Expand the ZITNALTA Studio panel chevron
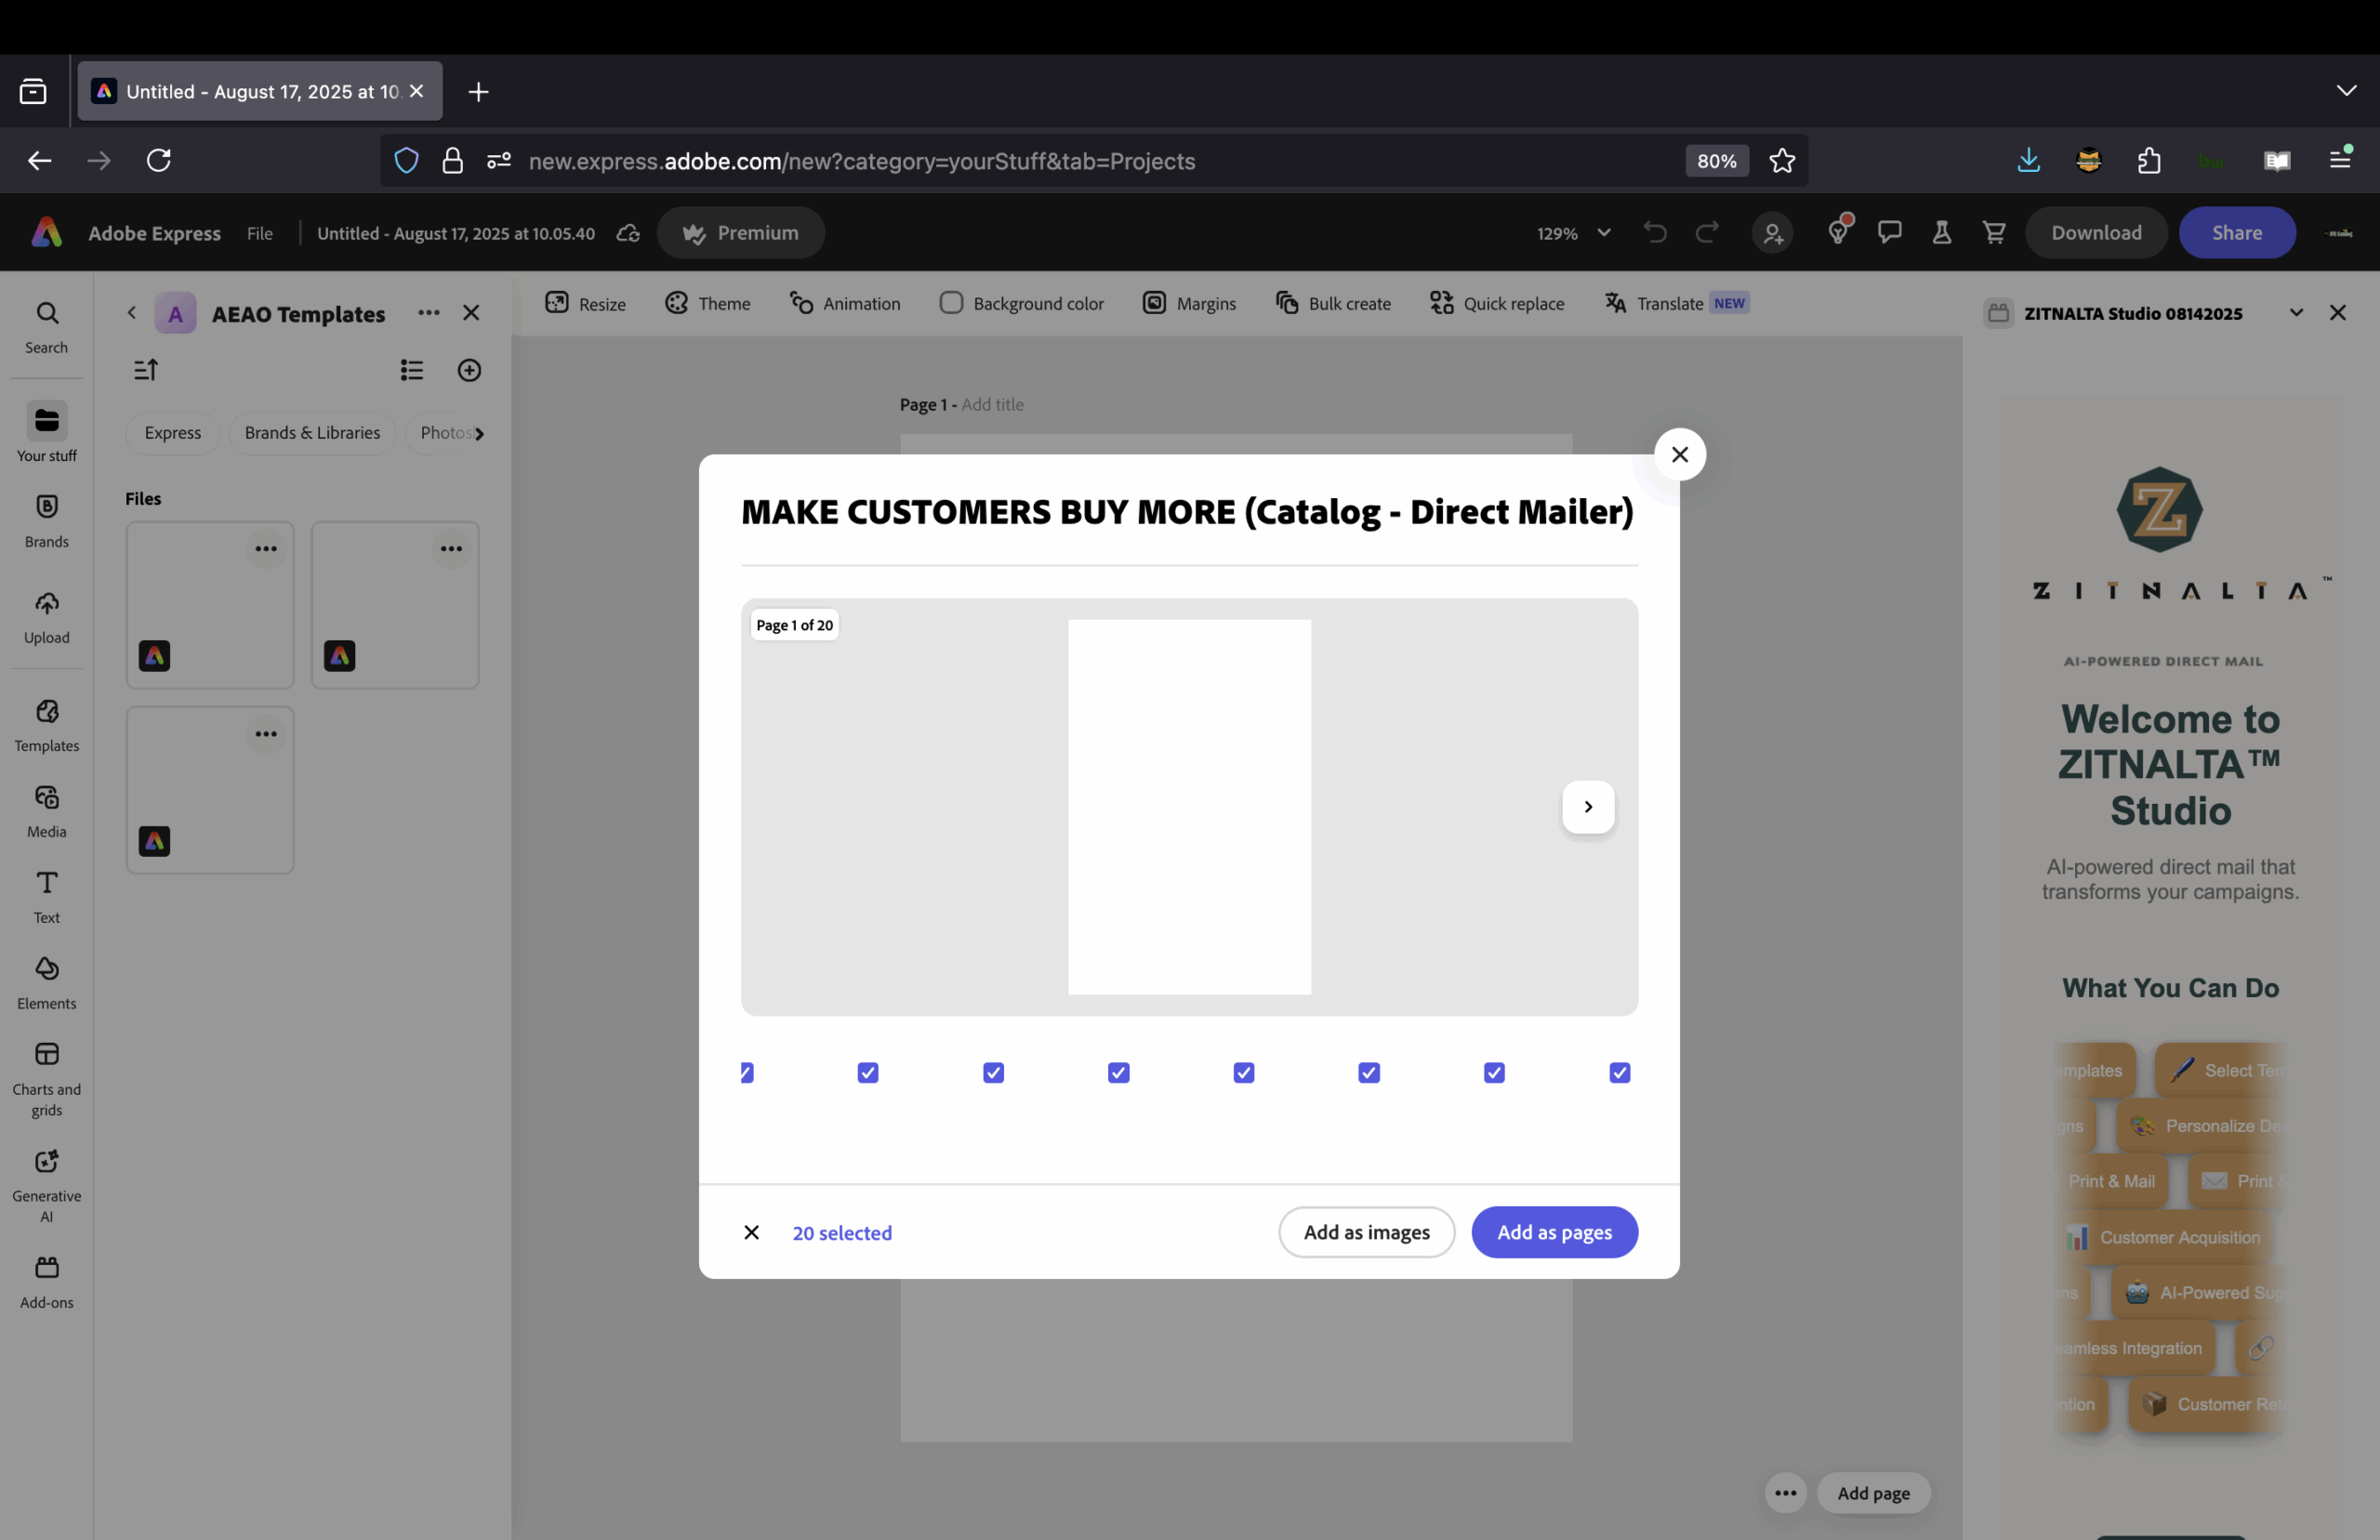 coord(2296,313)
